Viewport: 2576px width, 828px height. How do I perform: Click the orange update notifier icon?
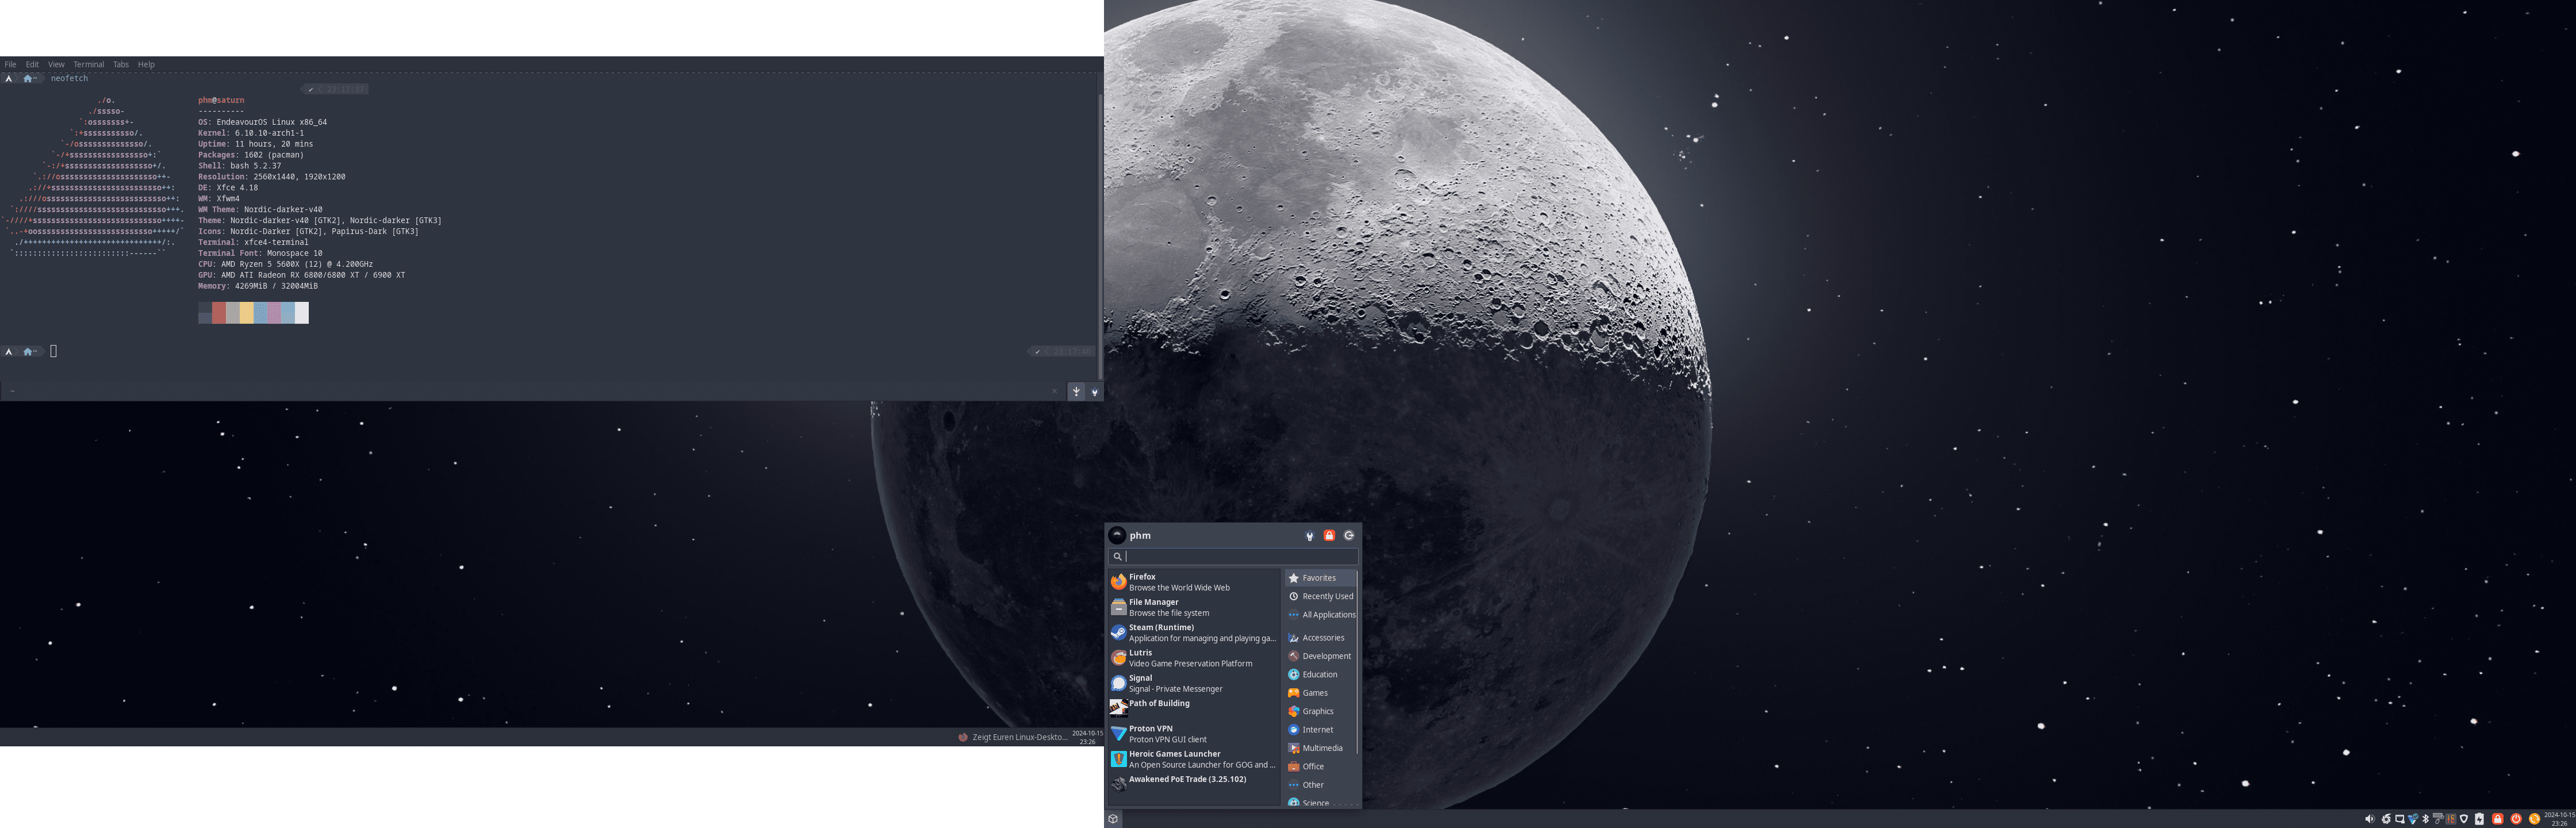tap(2534, 819)
